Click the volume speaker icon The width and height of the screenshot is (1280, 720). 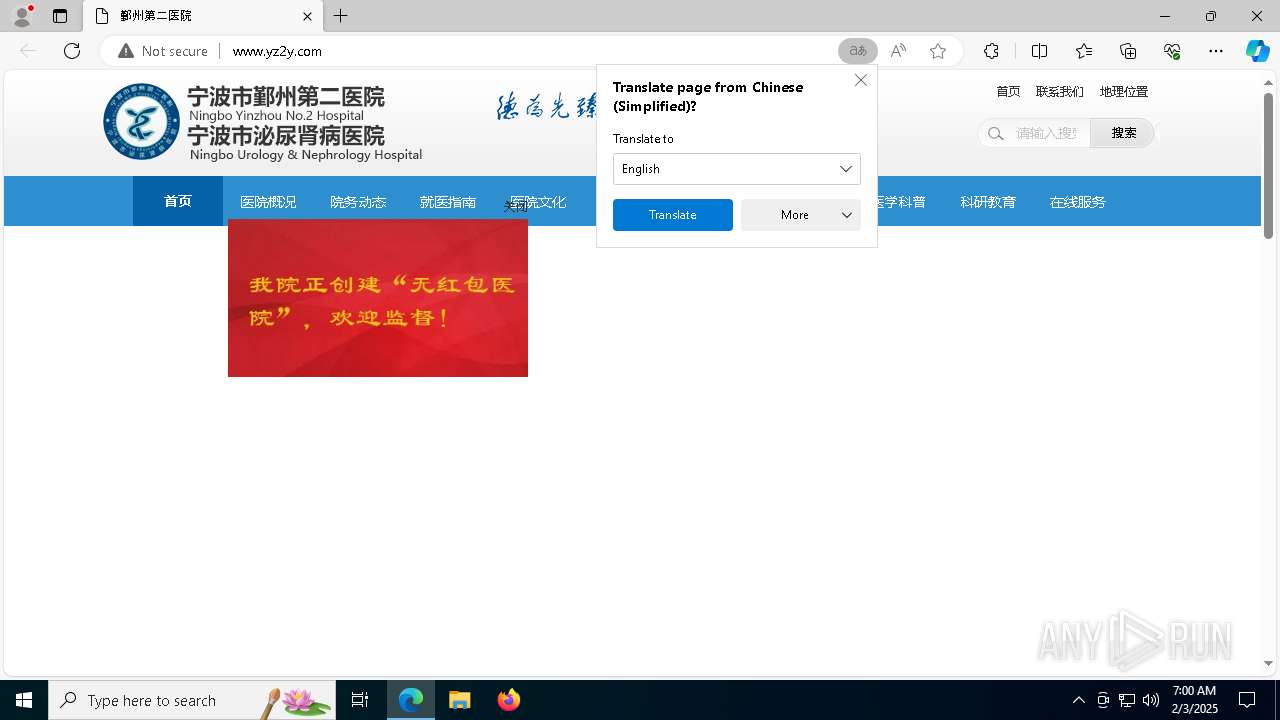pos(1151,700)
